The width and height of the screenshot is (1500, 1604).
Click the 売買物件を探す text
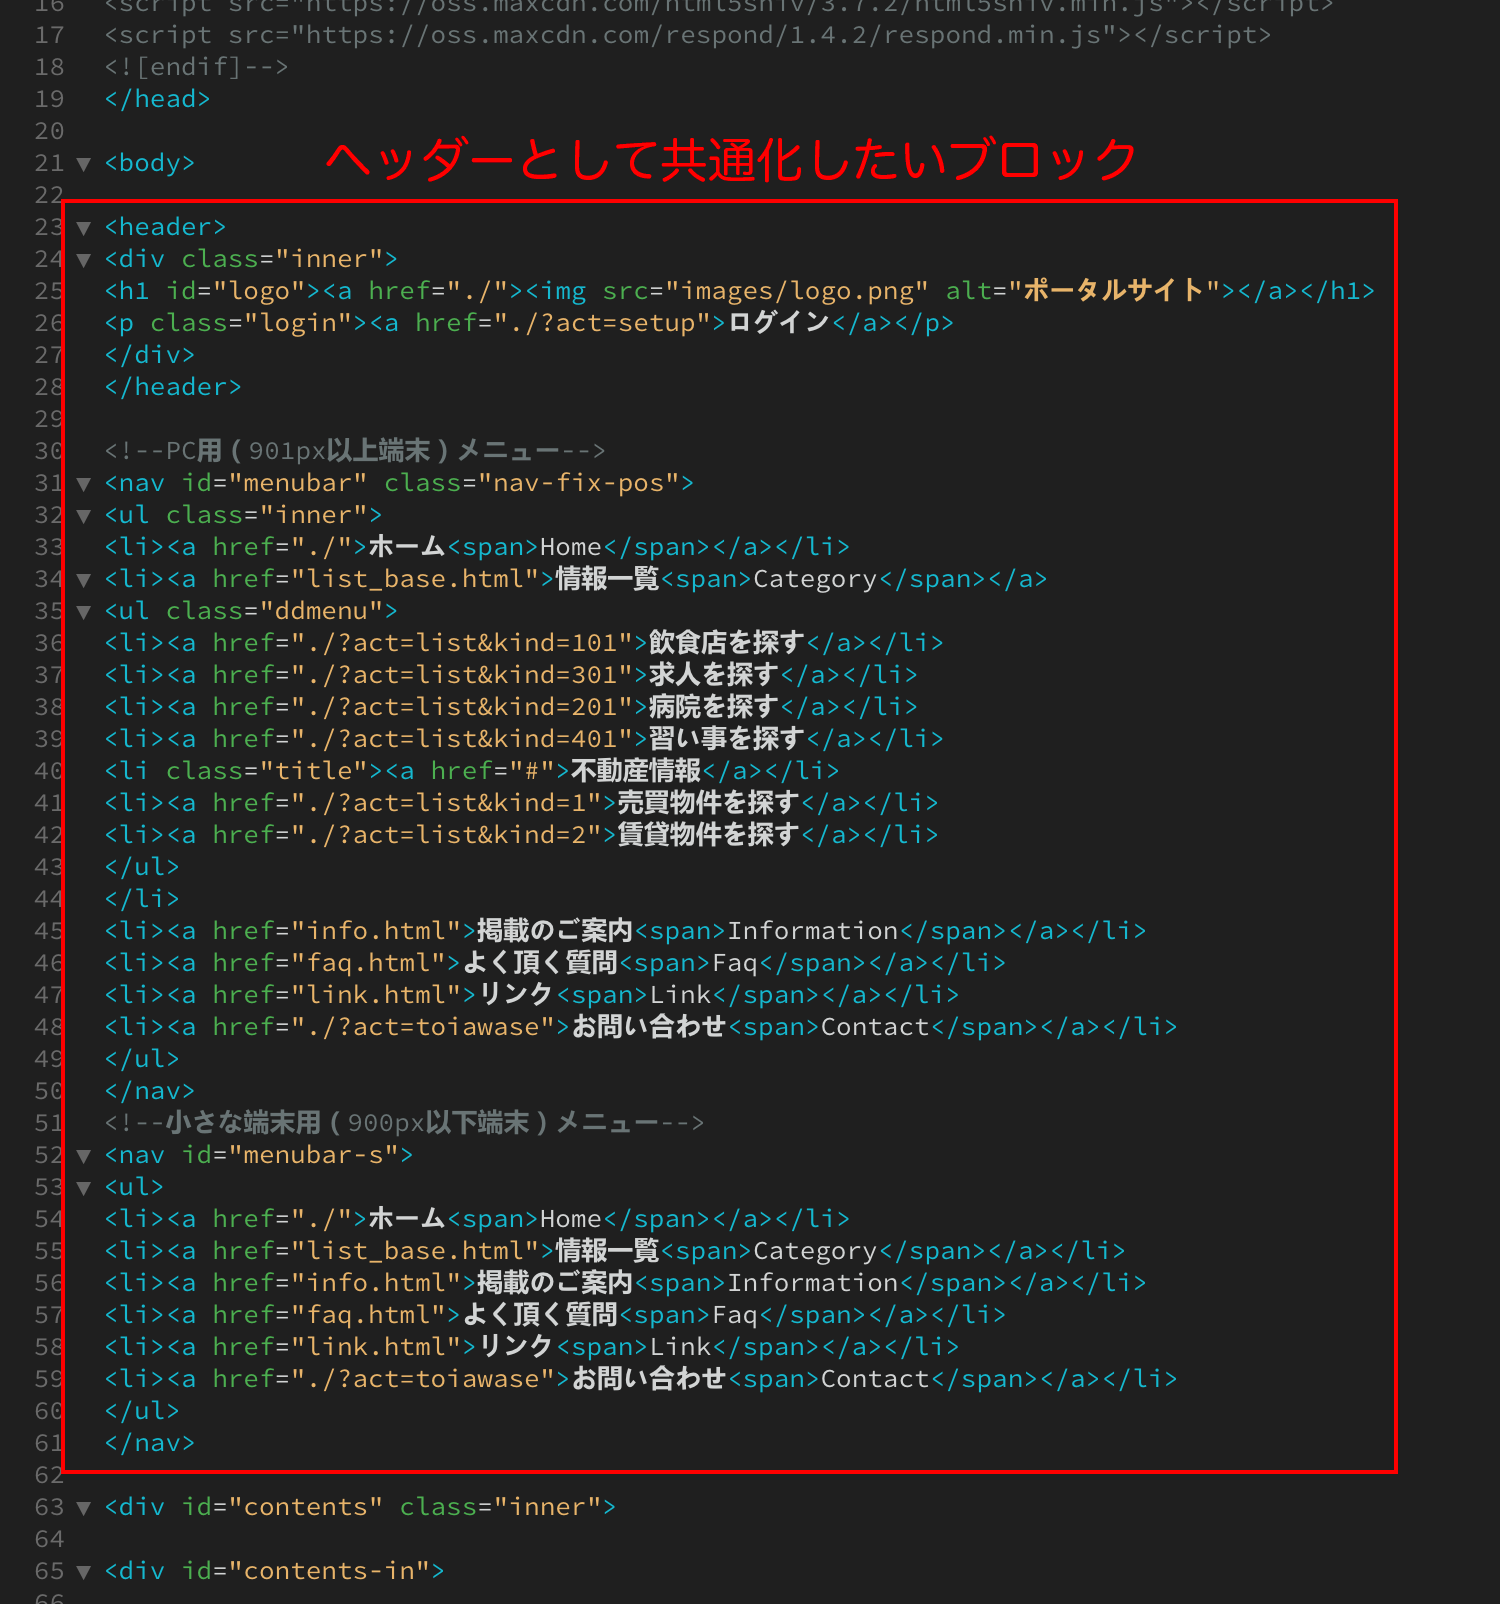(708, 803)
